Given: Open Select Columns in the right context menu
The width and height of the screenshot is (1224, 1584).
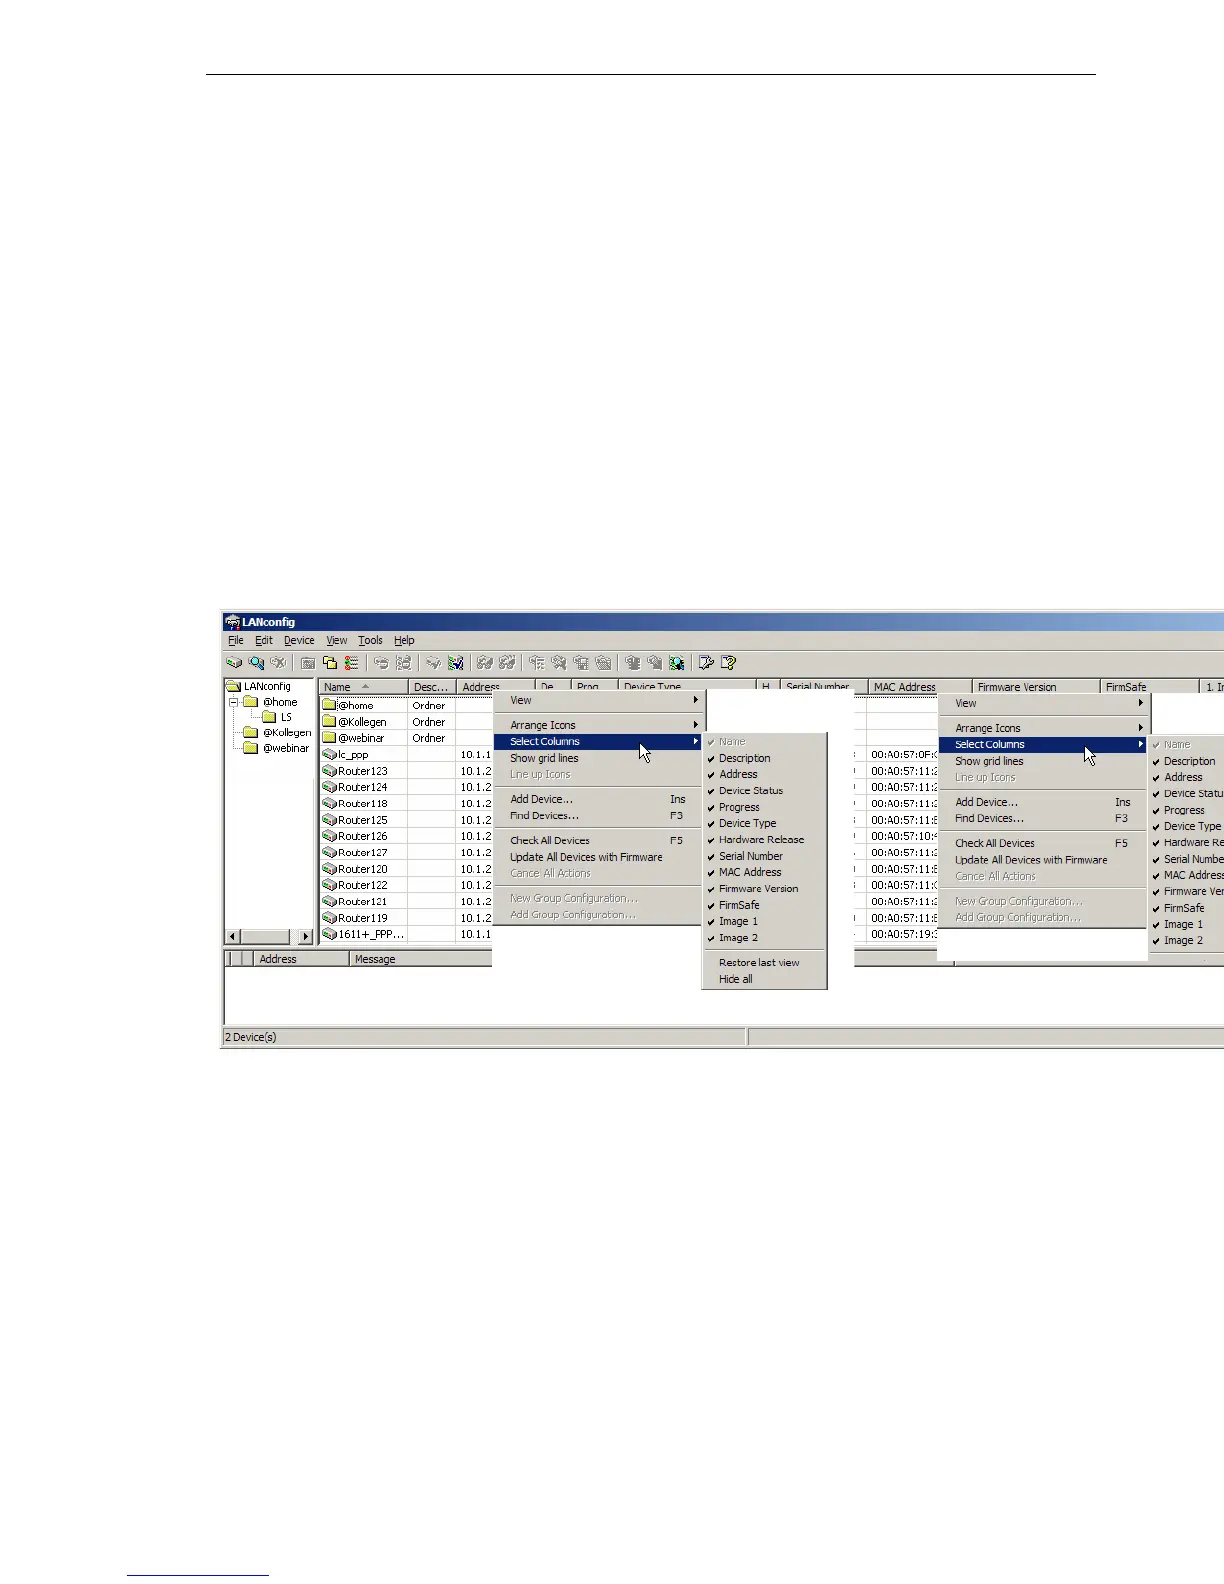Looking at the screenshot, I should (1043, 744).
